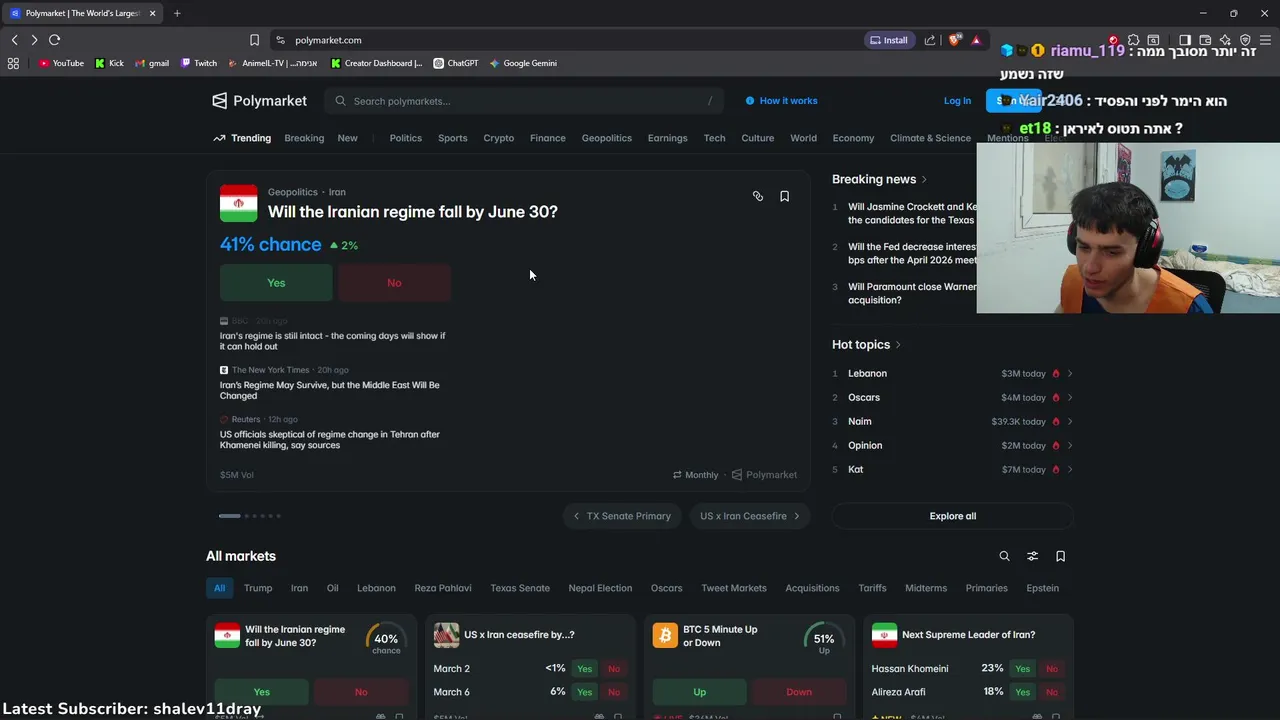The width and height of the screenshot is (1280, 720).
Task: Click Yes on featured Iranian regime market
Action: (276, 283)
